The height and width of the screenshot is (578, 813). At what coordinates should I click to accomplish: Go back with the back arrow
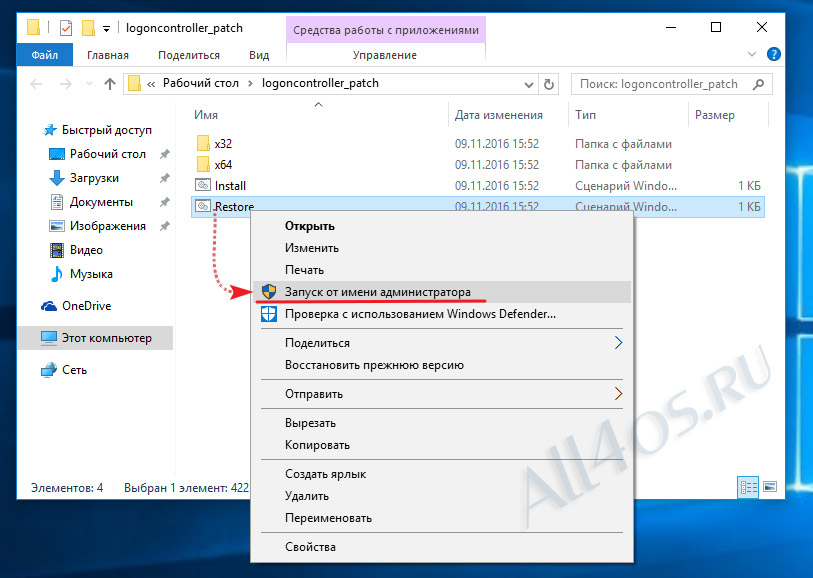click(36, 84)
